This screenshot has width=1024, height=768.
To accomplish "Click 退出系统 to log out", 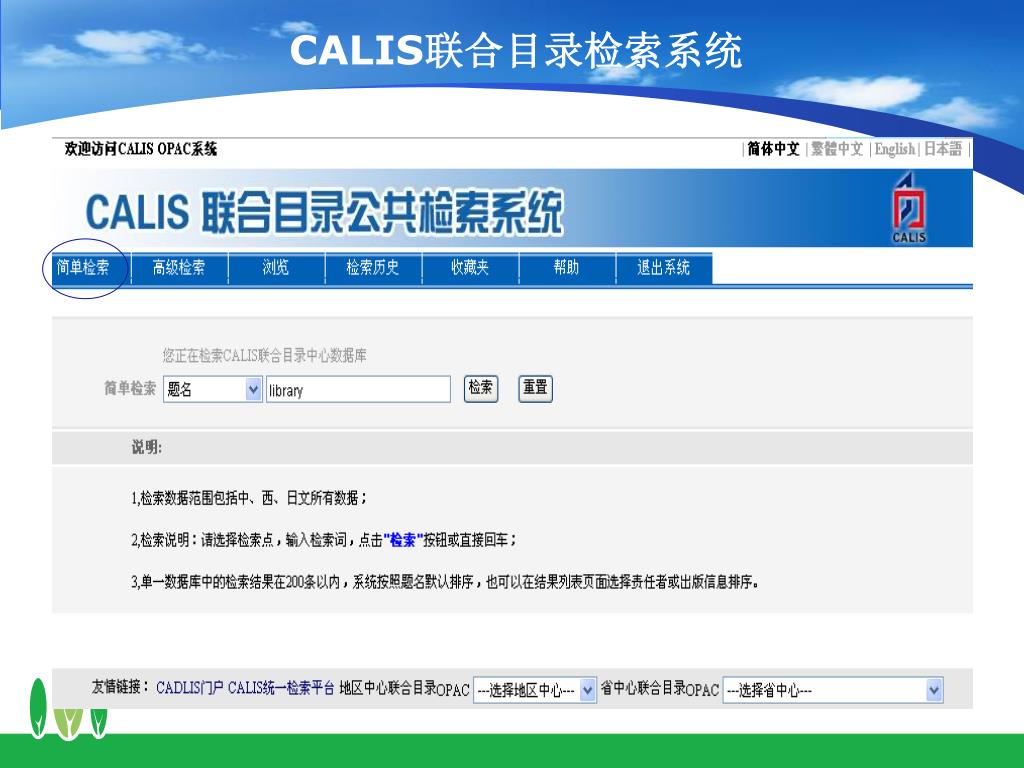I will (664, 268).
